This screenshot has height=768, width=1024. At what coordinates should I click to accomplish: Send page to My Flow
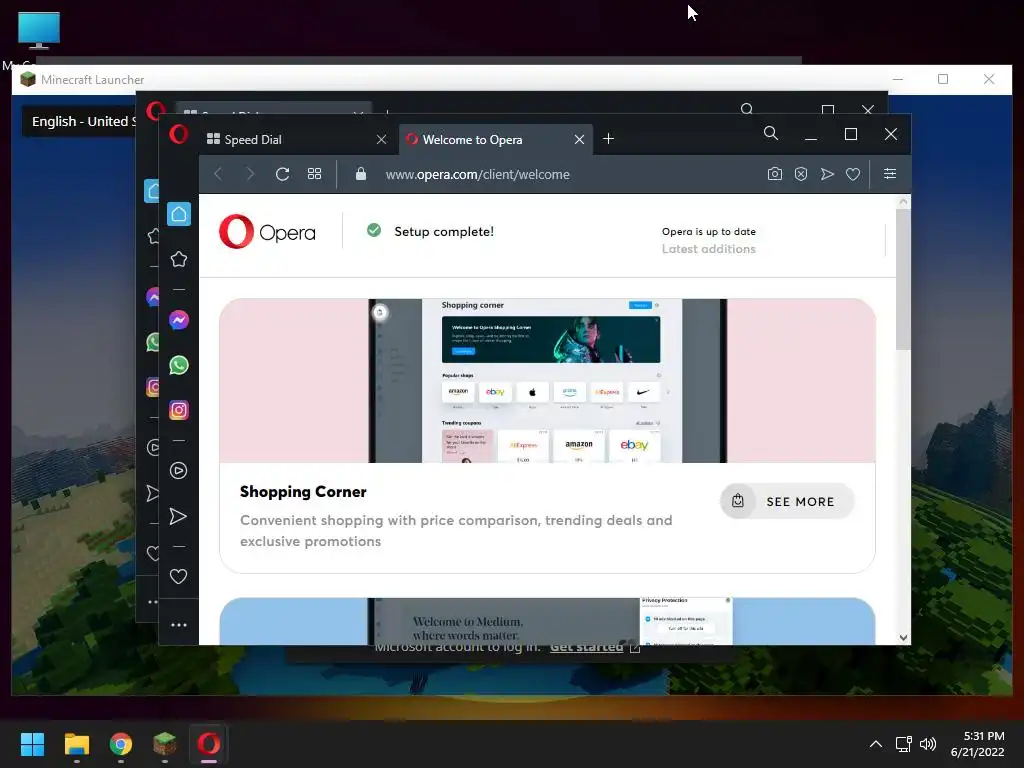(827, 174)
